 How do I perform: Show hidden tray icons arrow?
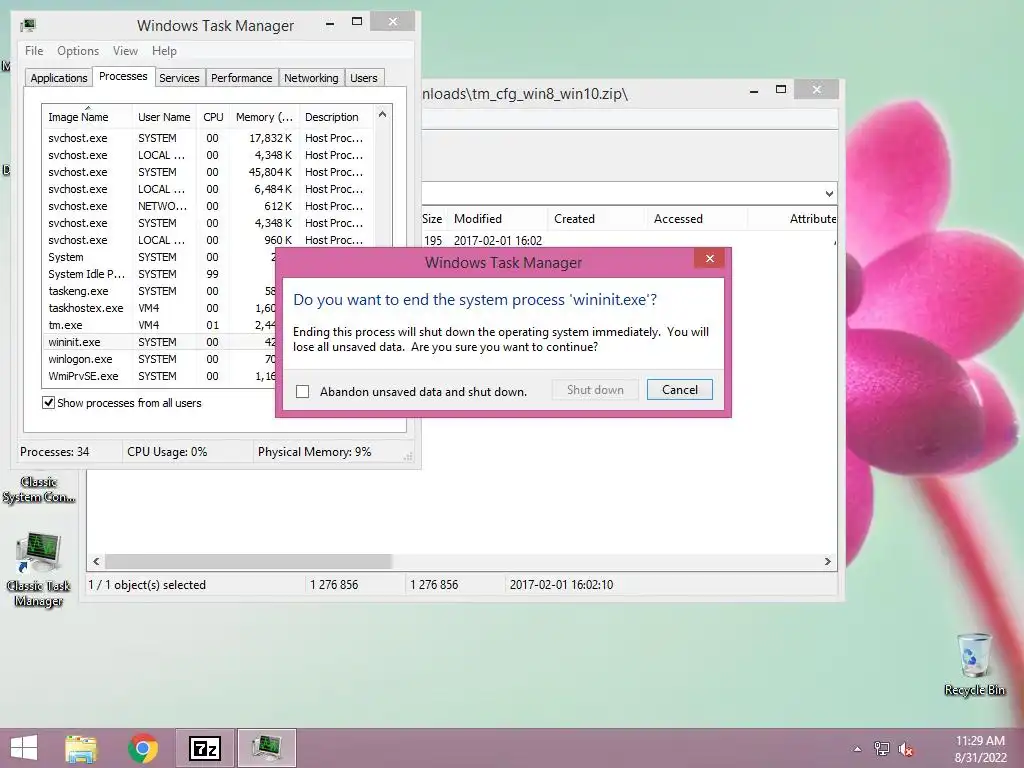pyautogui.click(x=857, y=749)
